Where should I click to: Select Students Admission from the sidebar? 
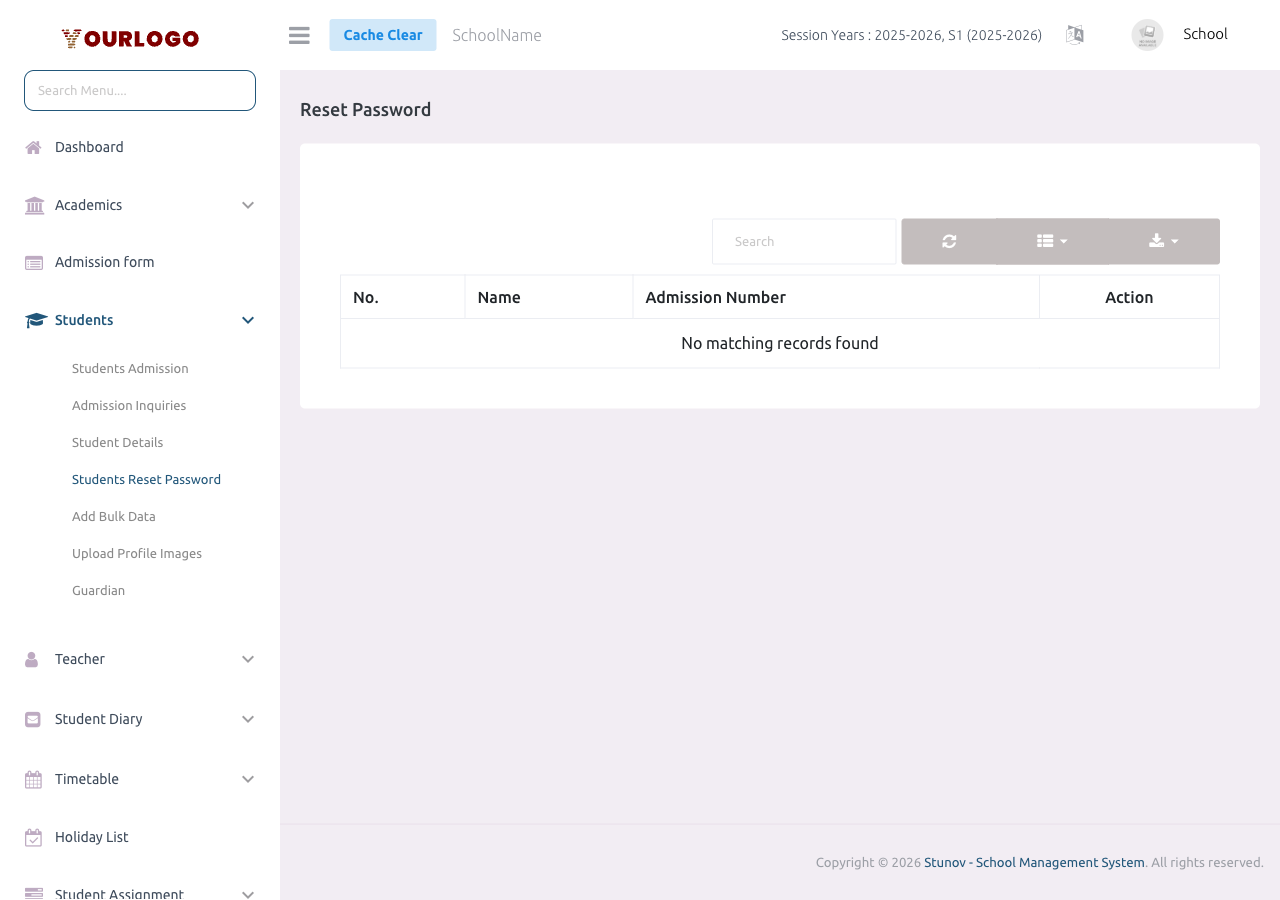(130, 368)
